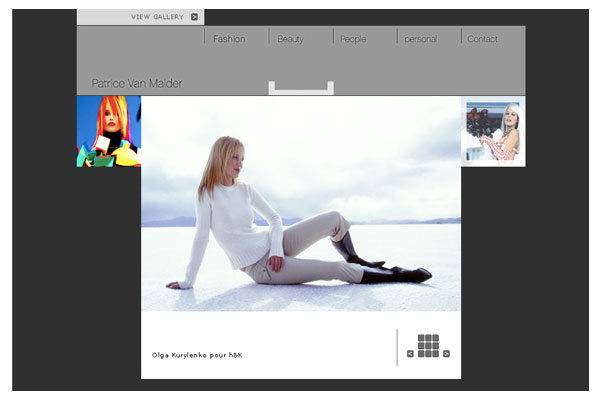This screenshot has width=600, height=400.
Task: Click the View Gallery link
Action: point(156,17)
